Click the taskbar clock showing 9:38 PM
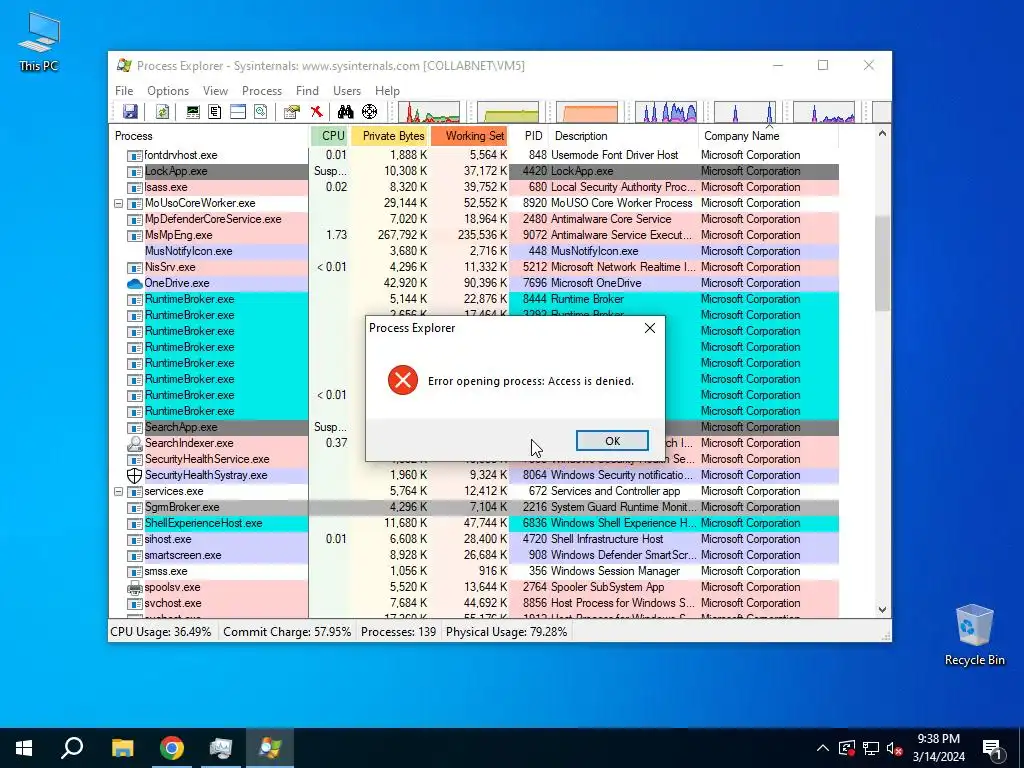The image size is (1024, 768). 938,748
